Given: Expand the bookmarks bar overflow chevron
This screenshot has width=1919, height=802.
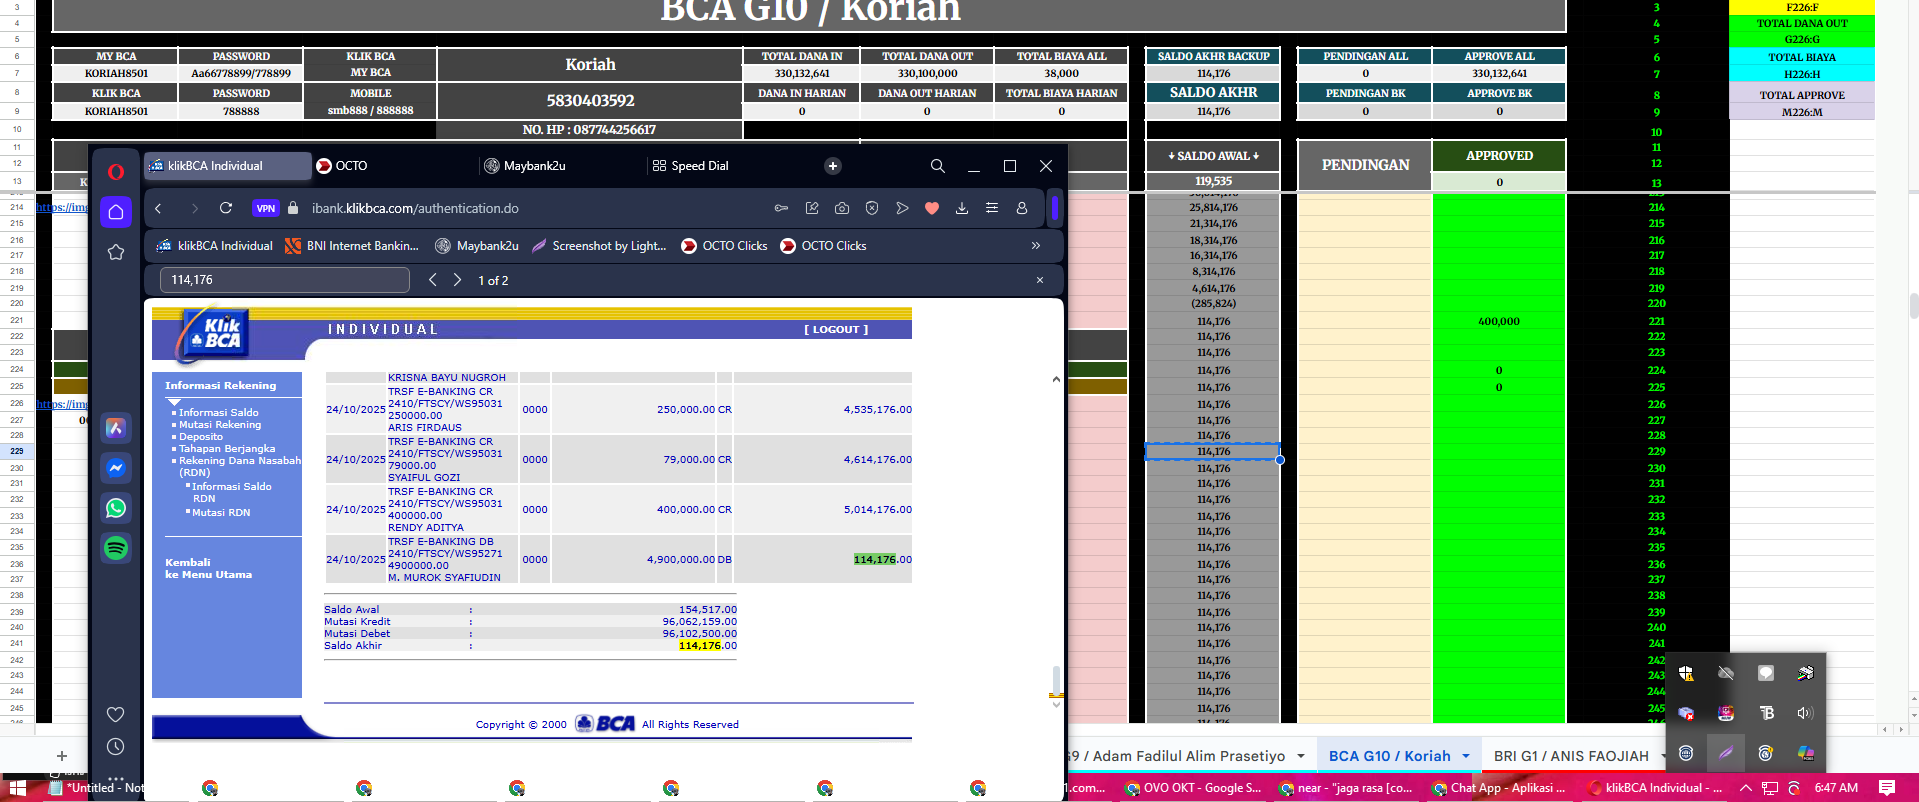Looking at the screenshot, I should [1036, 246].
